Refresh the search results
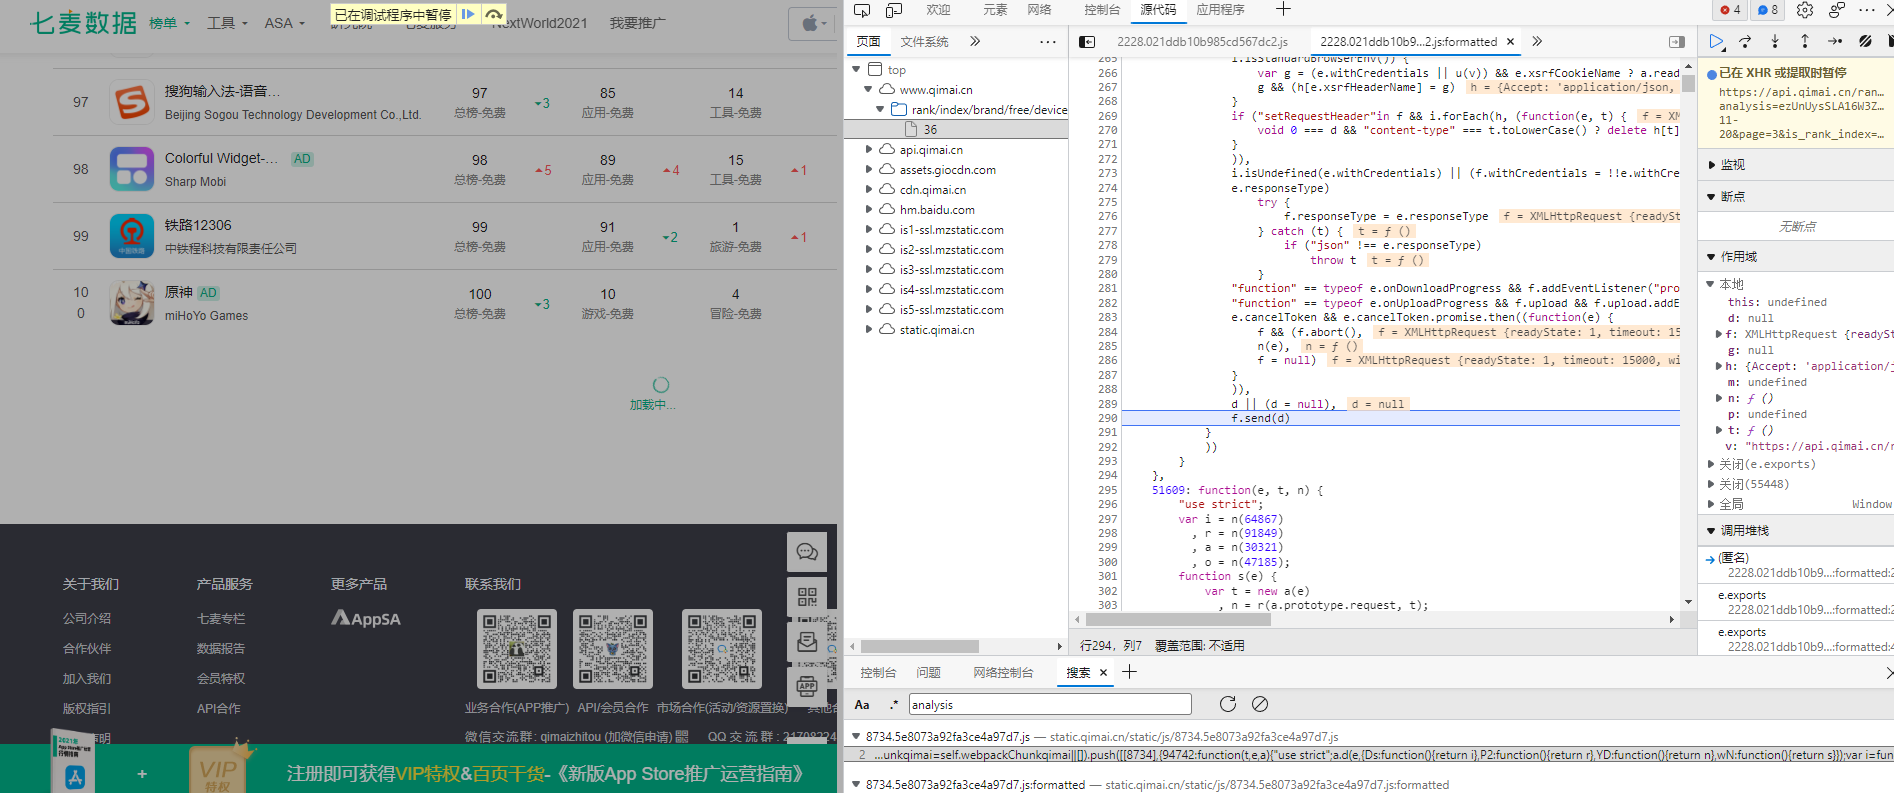Image resolution: width=1894 pixels, height=793 pixels. (1228, 704)
